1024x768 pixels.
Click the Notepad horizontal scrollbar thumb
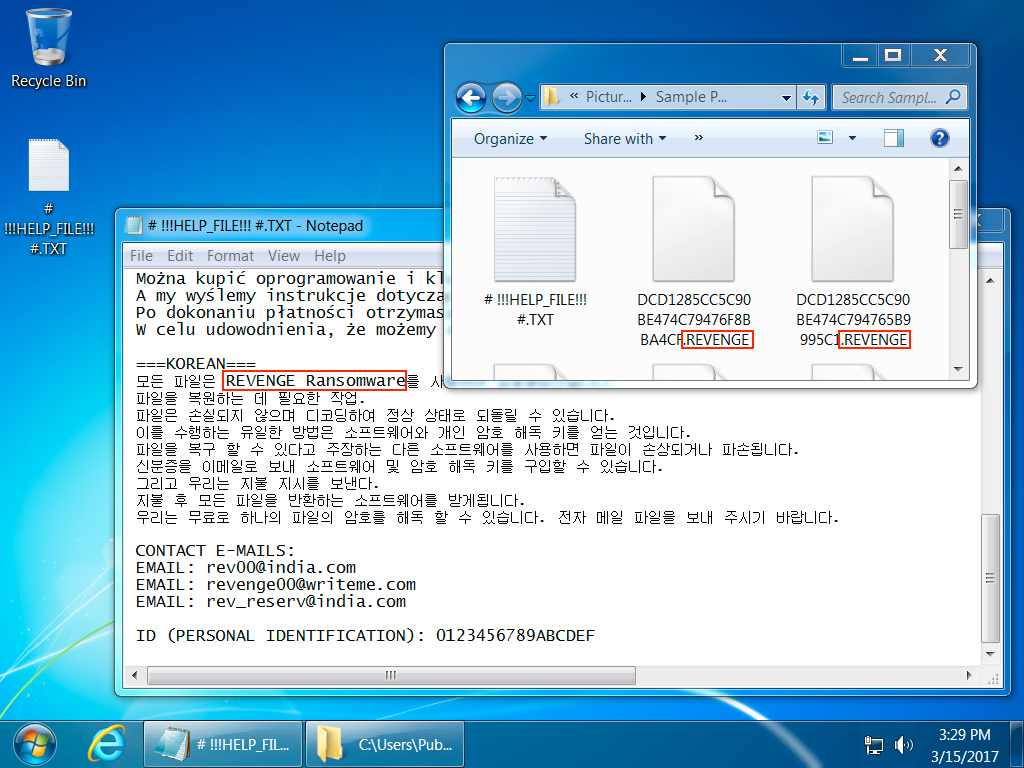click(x=391, y=675)
